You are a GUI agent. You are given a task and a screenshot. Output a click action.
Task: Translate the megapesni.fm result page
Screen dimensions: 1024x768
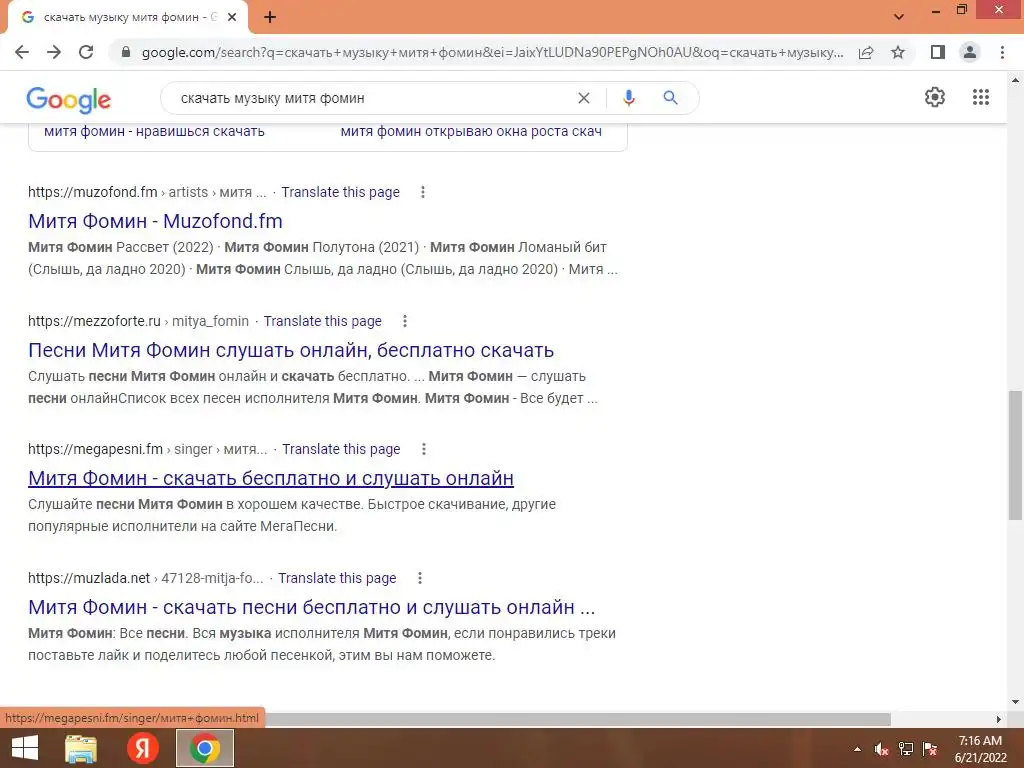point(341,449)
